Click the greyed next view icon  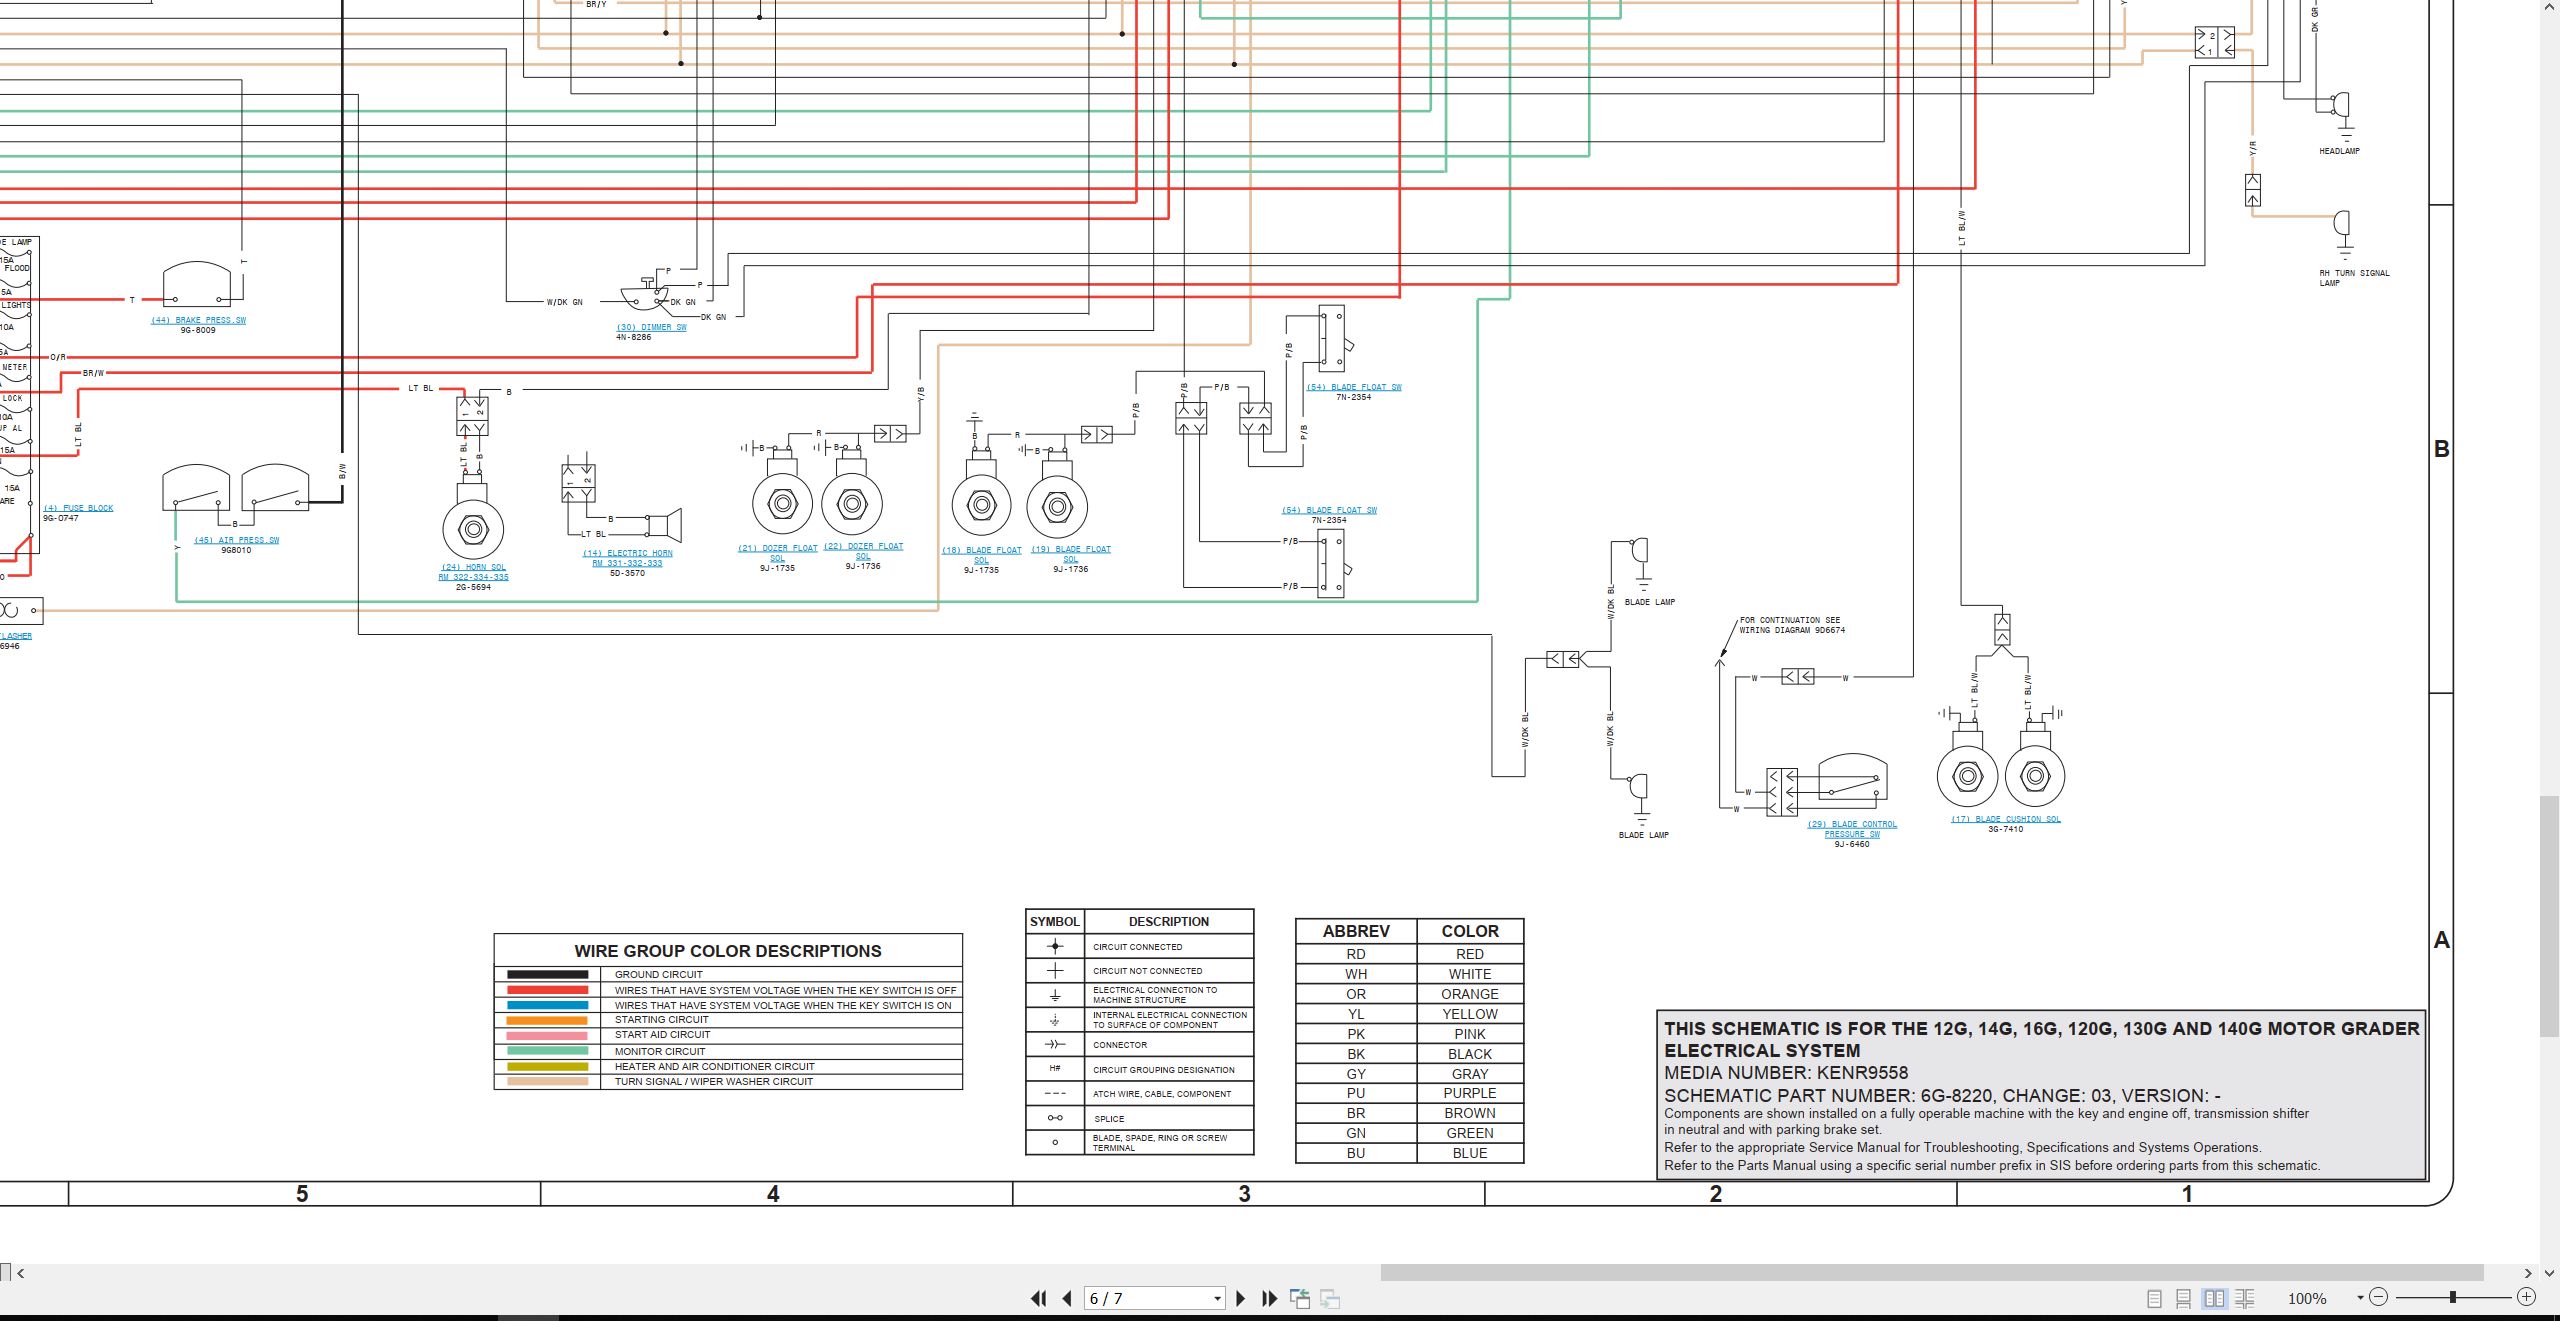(1330, 1298)
